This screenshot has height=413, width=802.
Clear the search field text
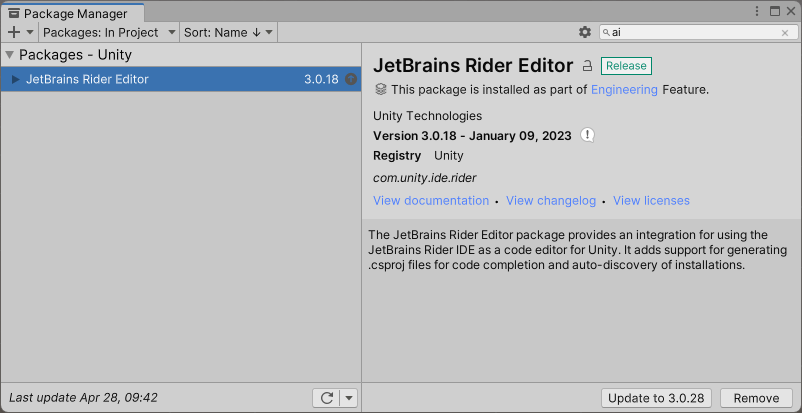tap(785, 33)
